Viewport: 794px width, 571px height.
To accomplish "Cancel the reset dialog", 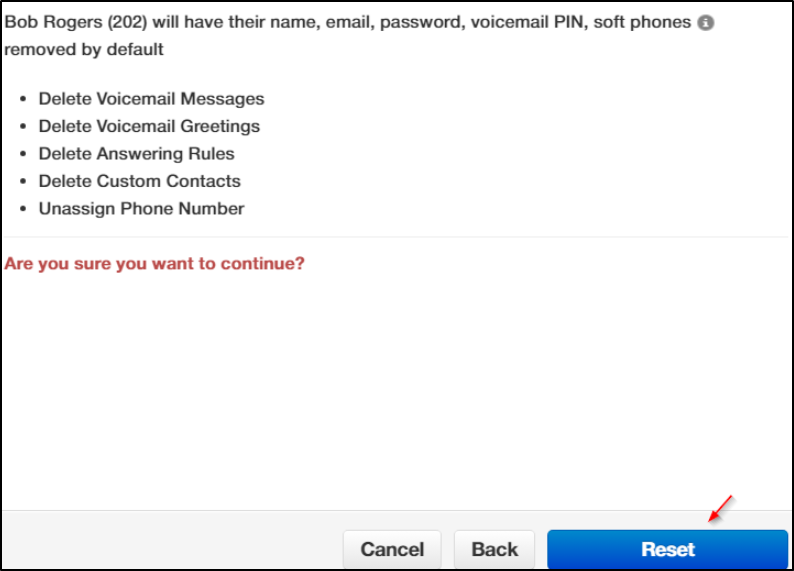I will [x=392, y=549].
